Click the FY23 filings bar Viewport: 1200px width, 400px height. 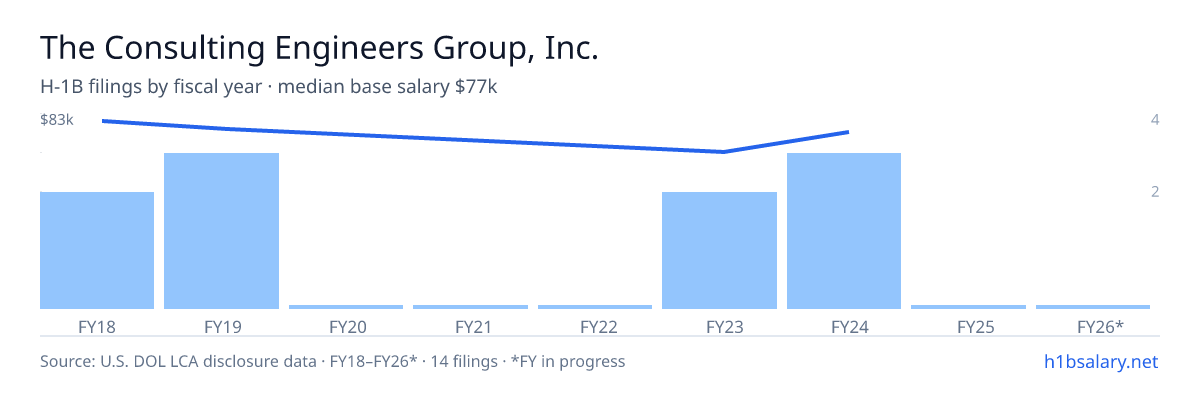pyautogui.click(x=720, y=250)
